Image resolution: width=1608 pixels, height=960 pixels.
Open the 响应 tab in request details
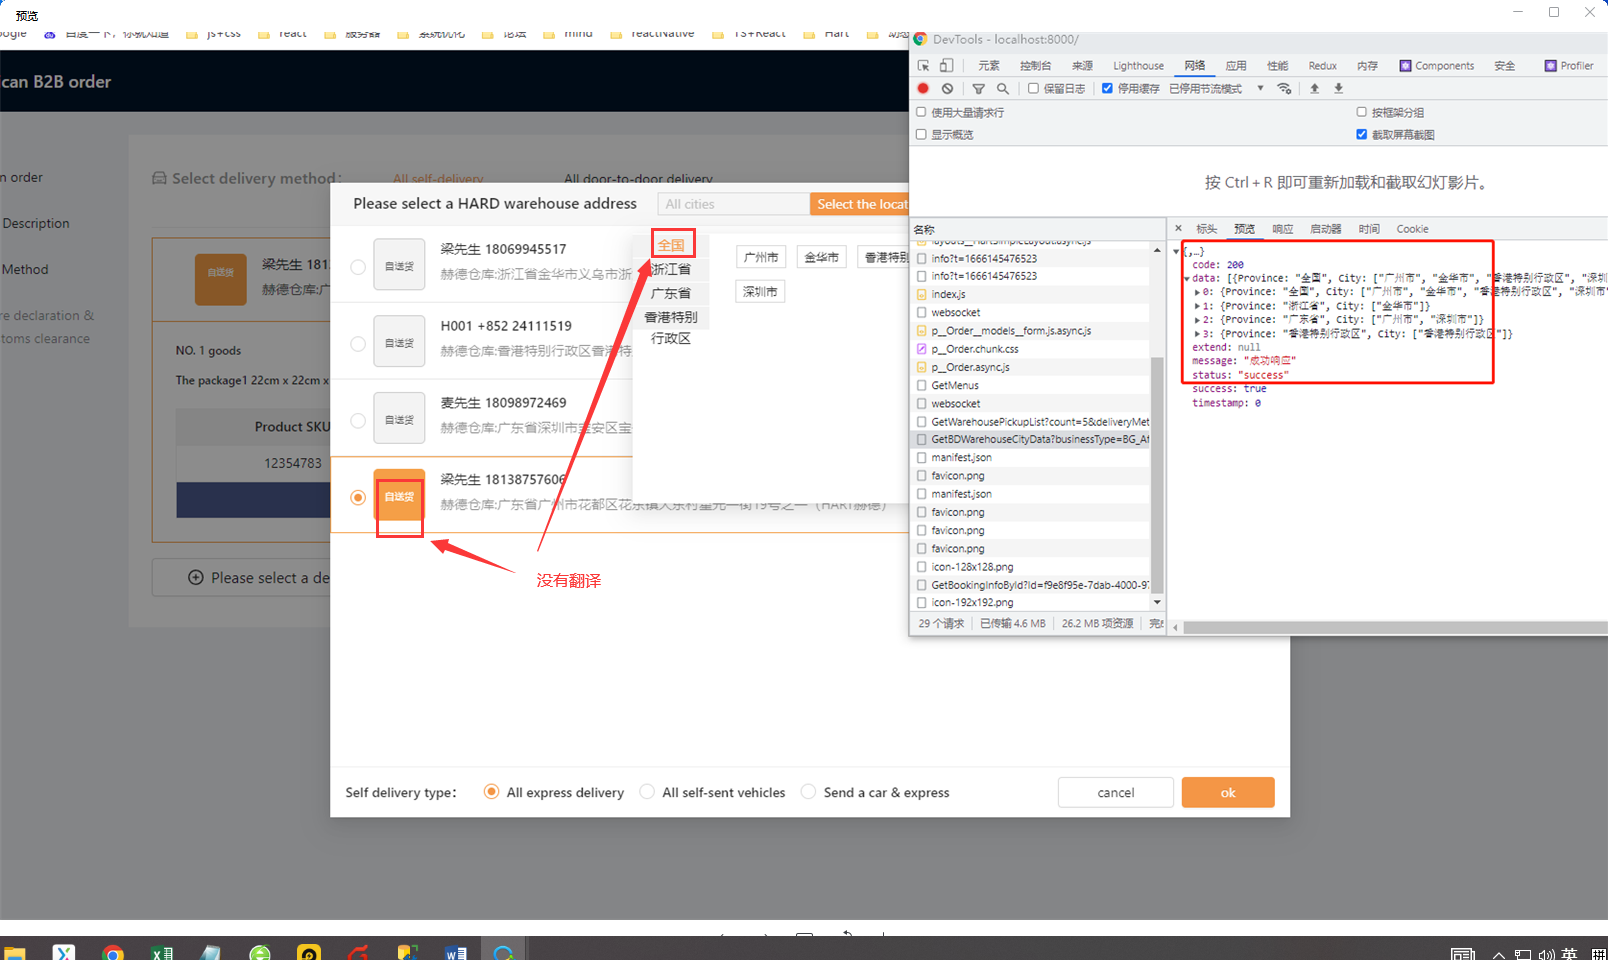pyautogui.click(x=1282, y=229)
